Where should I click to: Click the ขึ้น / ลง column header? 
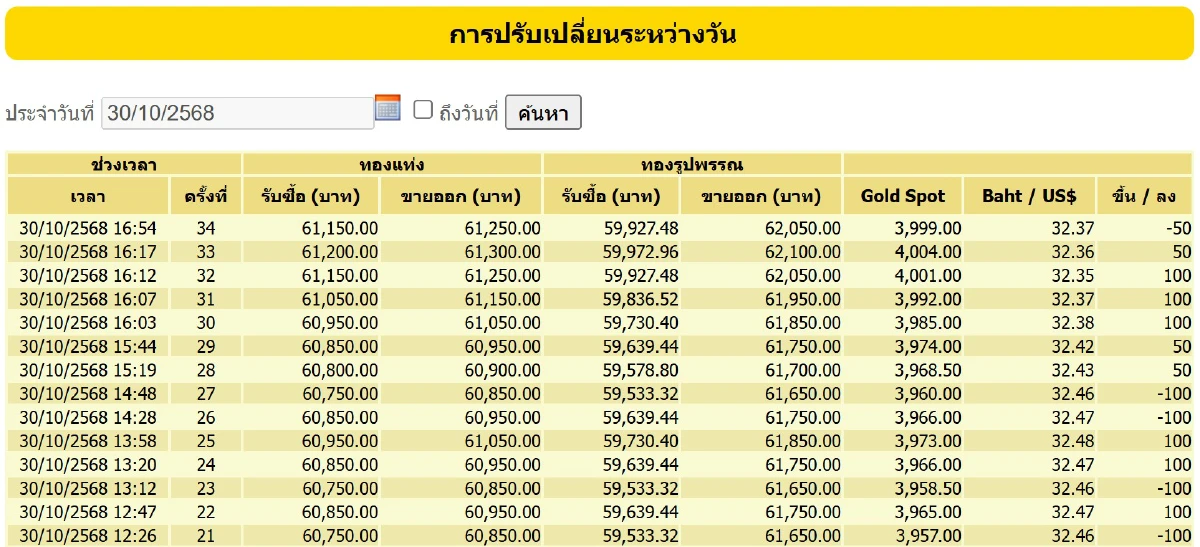coord(1143,196)
